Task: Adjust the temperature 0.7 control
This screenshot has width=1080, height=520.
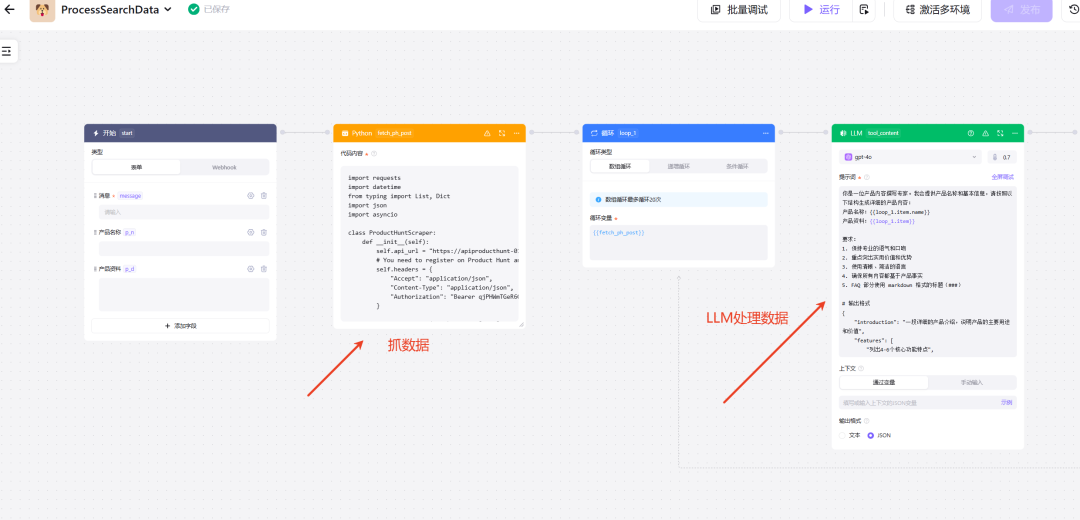Action: point(1002,157)
